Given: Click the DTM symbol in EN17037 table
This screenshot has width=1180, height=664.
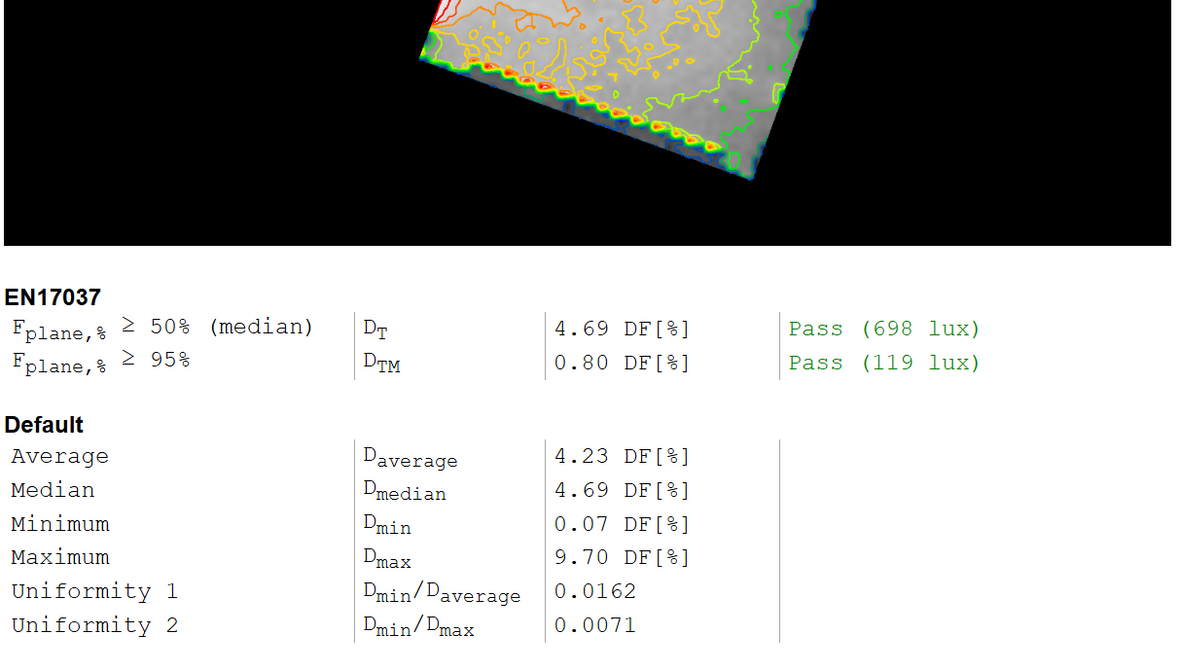Looking at the screenshot, I should (381, 364).
